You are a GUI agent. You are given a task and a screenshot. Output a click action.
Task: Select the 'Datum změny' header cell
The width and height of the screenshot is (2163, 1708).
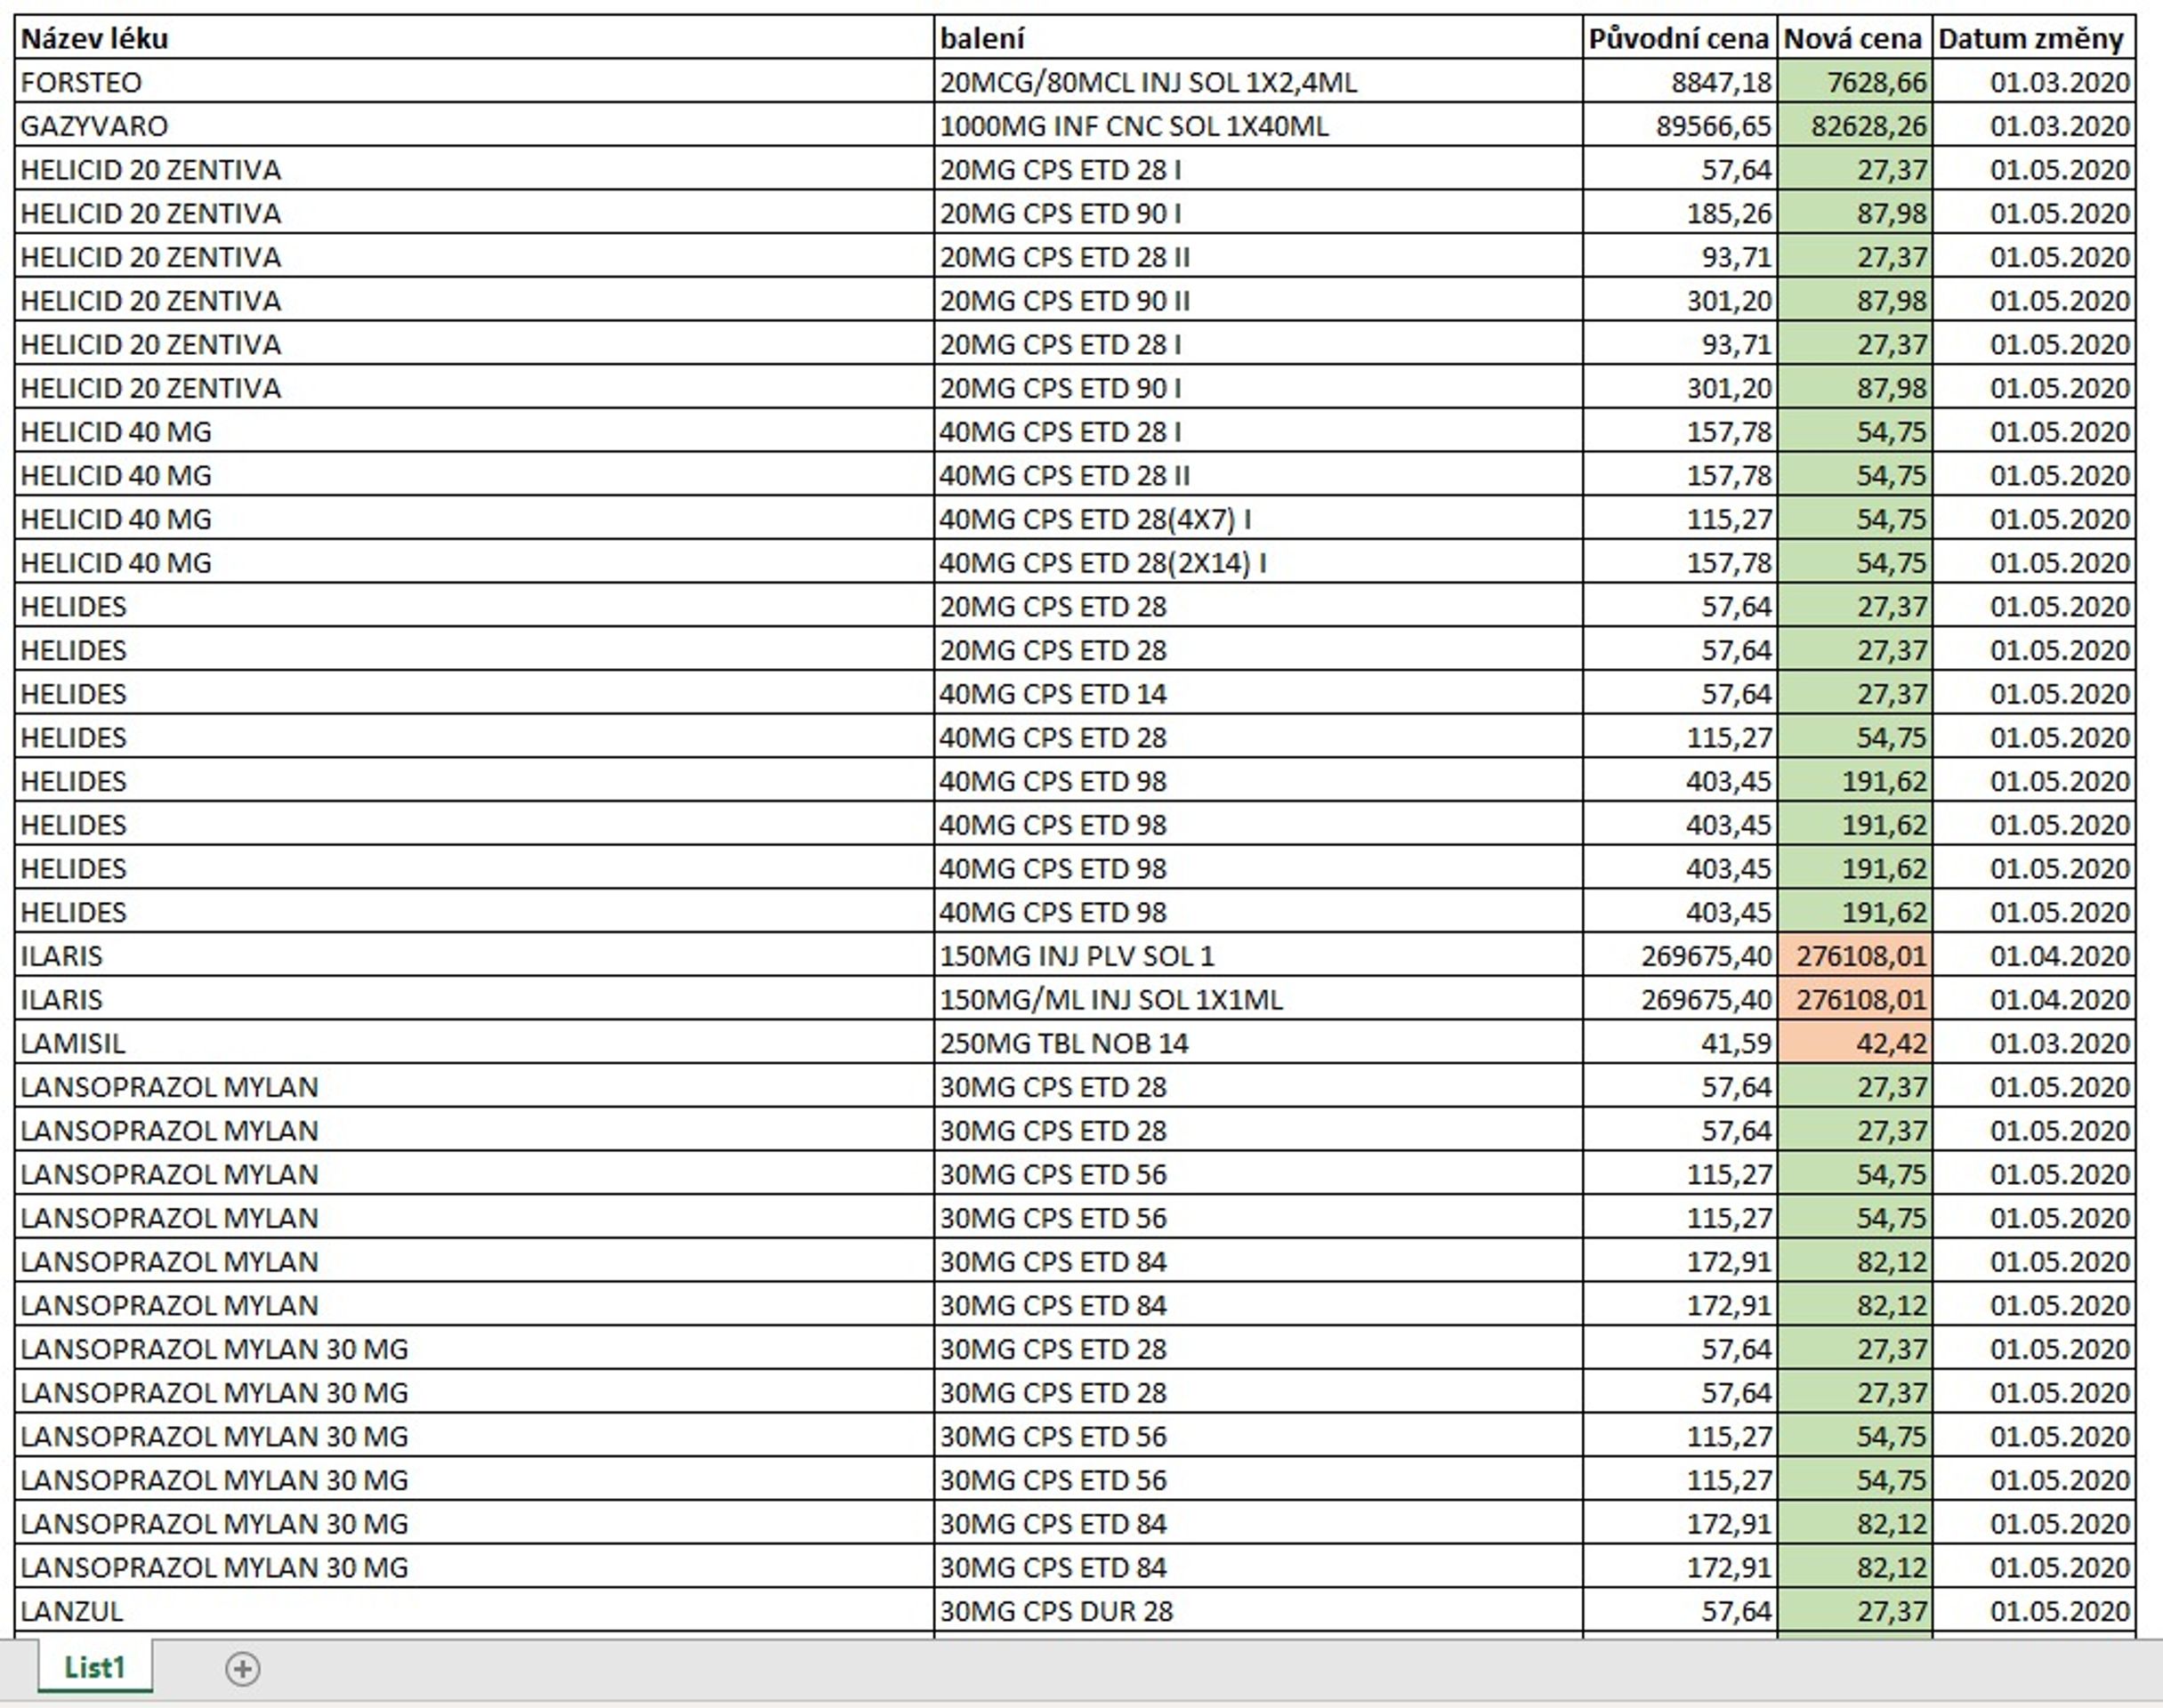(x=2034, y=38)
